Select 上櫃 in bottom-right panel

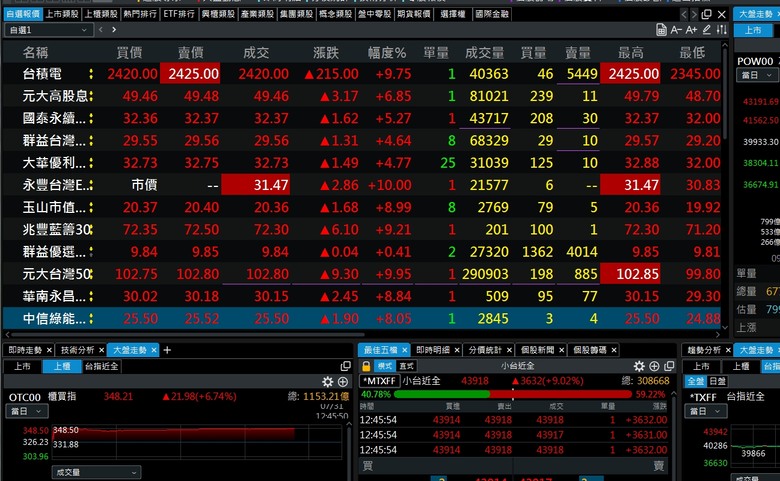[x=741, y=367]
